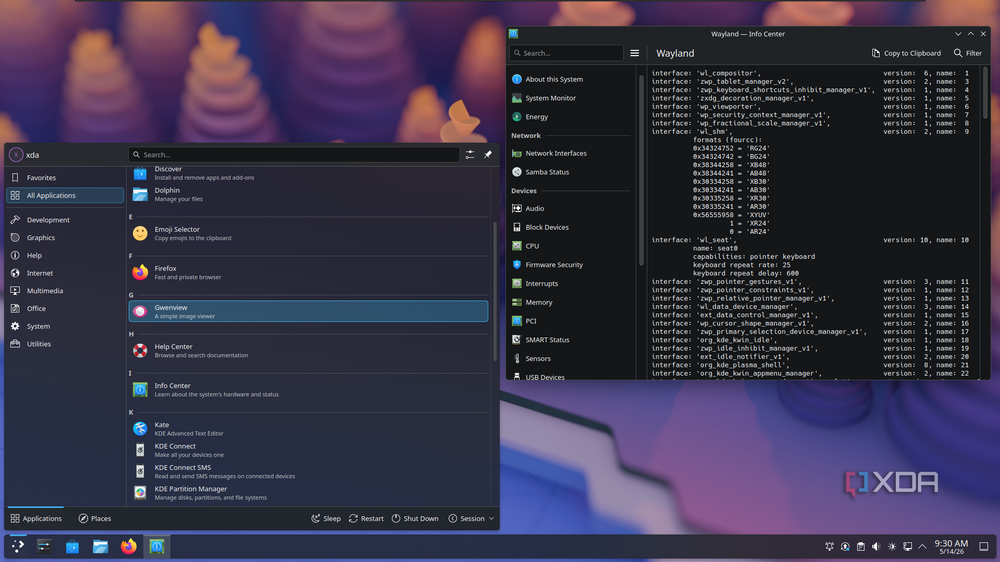Open Dolphin file manager from taskbar
1000x562 pixels.
tap(100, 546)
